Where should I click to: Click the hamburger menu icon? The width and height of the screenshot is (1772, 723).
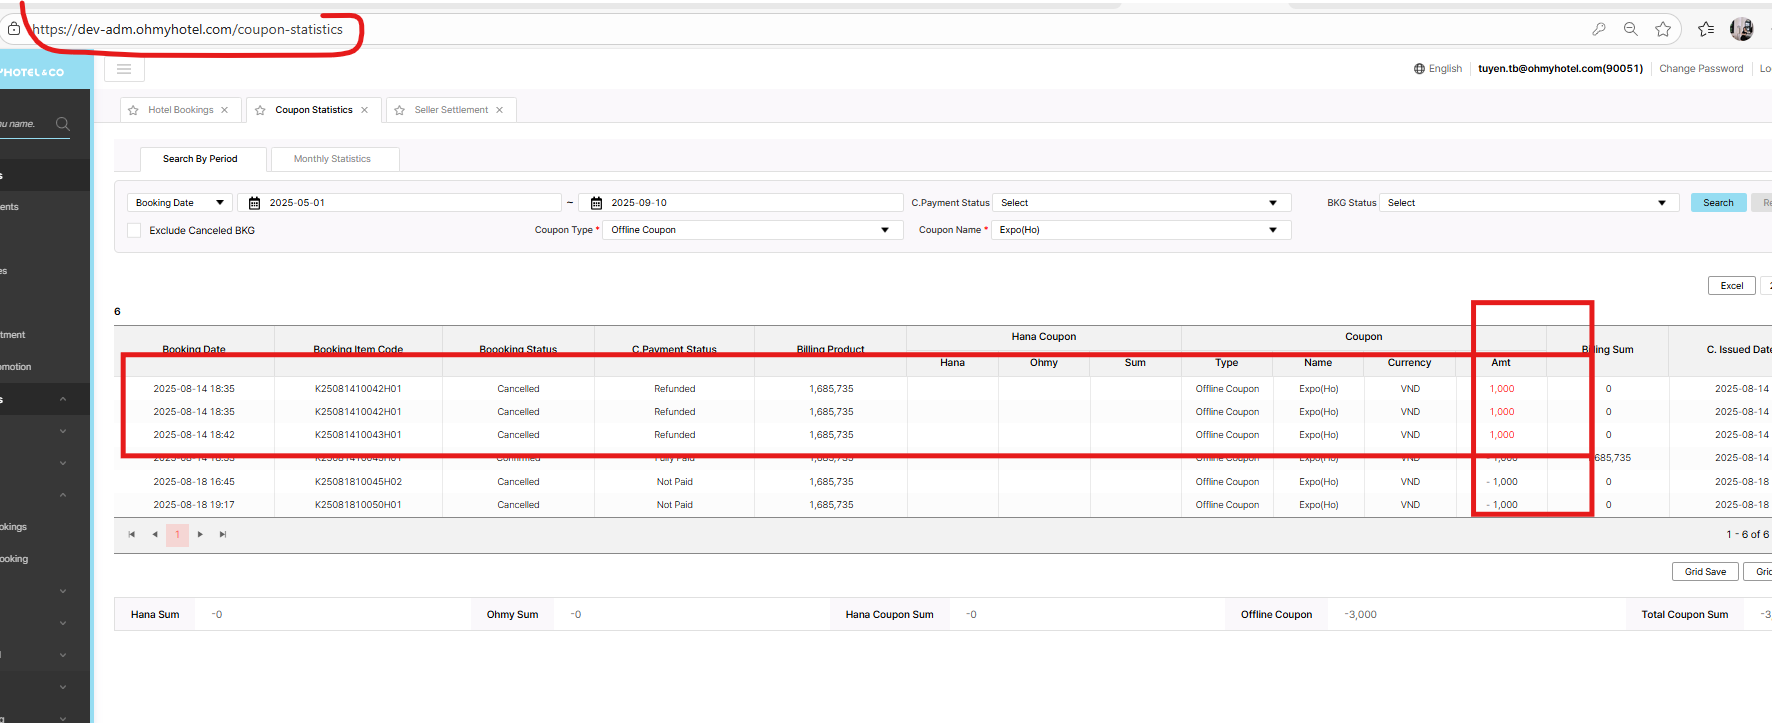point(124,69)
